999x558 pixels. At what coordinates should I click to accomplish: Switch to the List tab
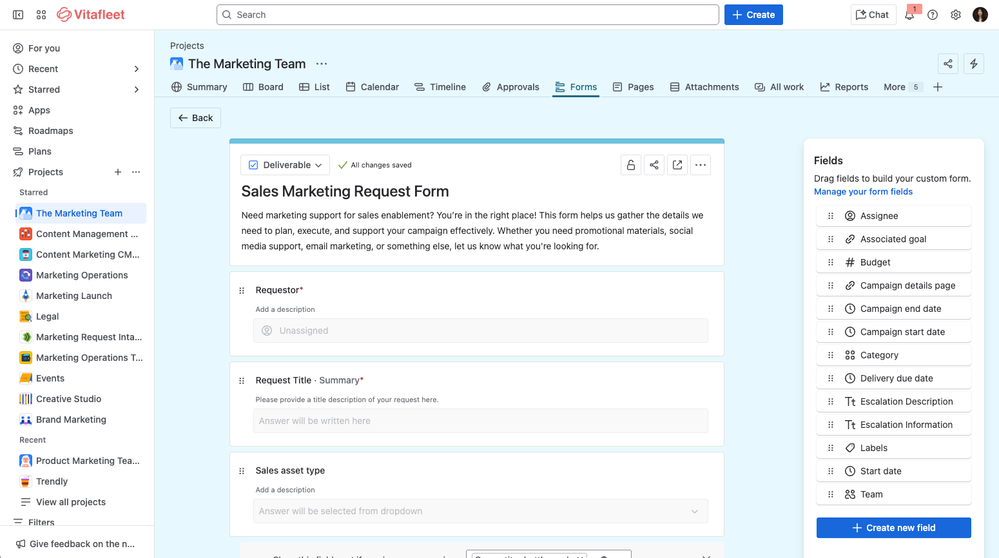pyautogui.click(x=314, y=87)
